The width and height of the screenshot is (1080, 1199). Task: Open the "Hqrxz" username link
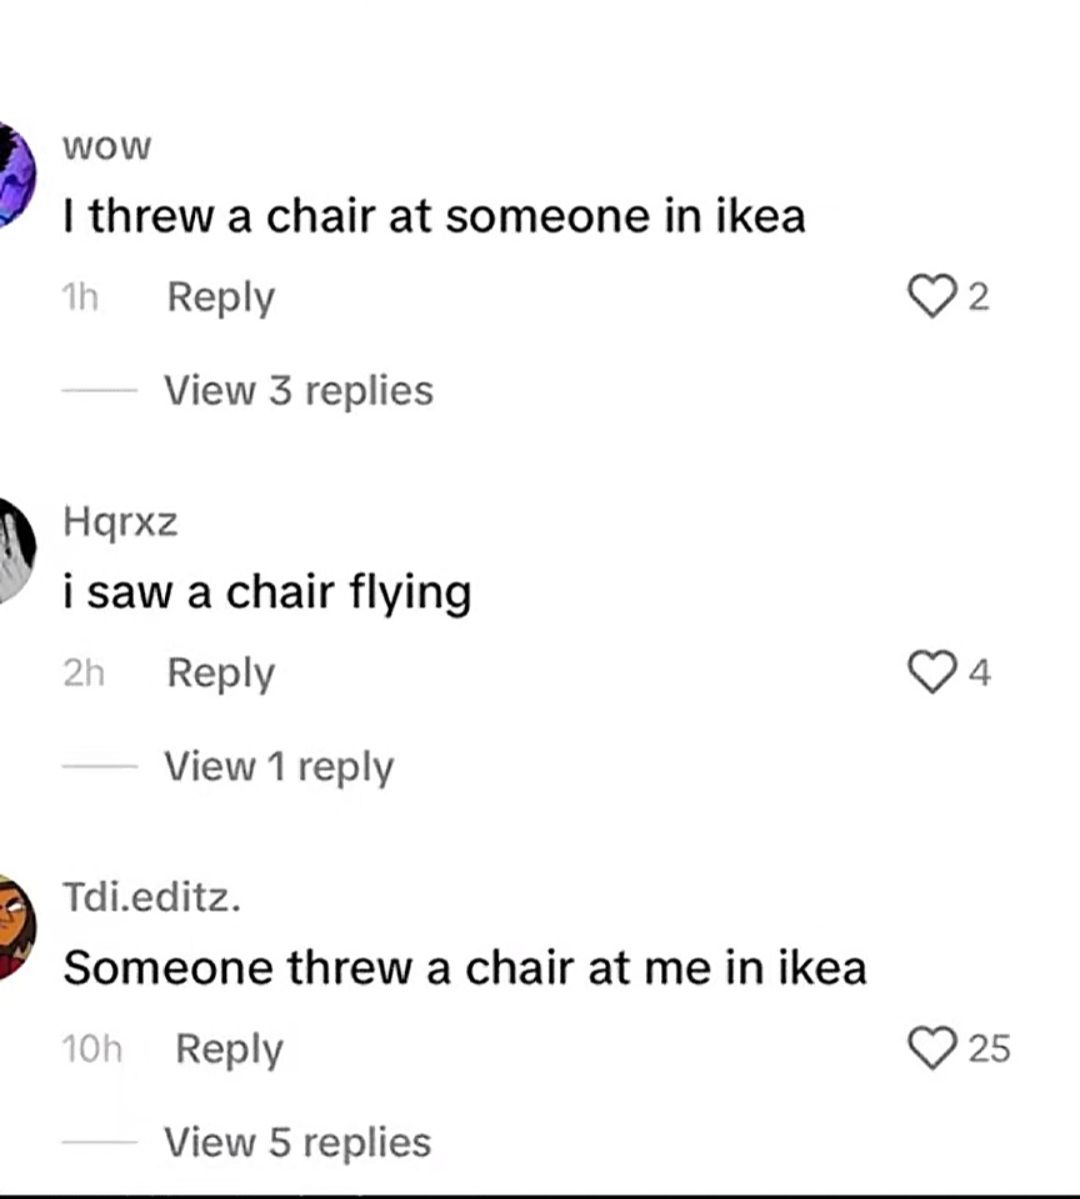point(120,521)
